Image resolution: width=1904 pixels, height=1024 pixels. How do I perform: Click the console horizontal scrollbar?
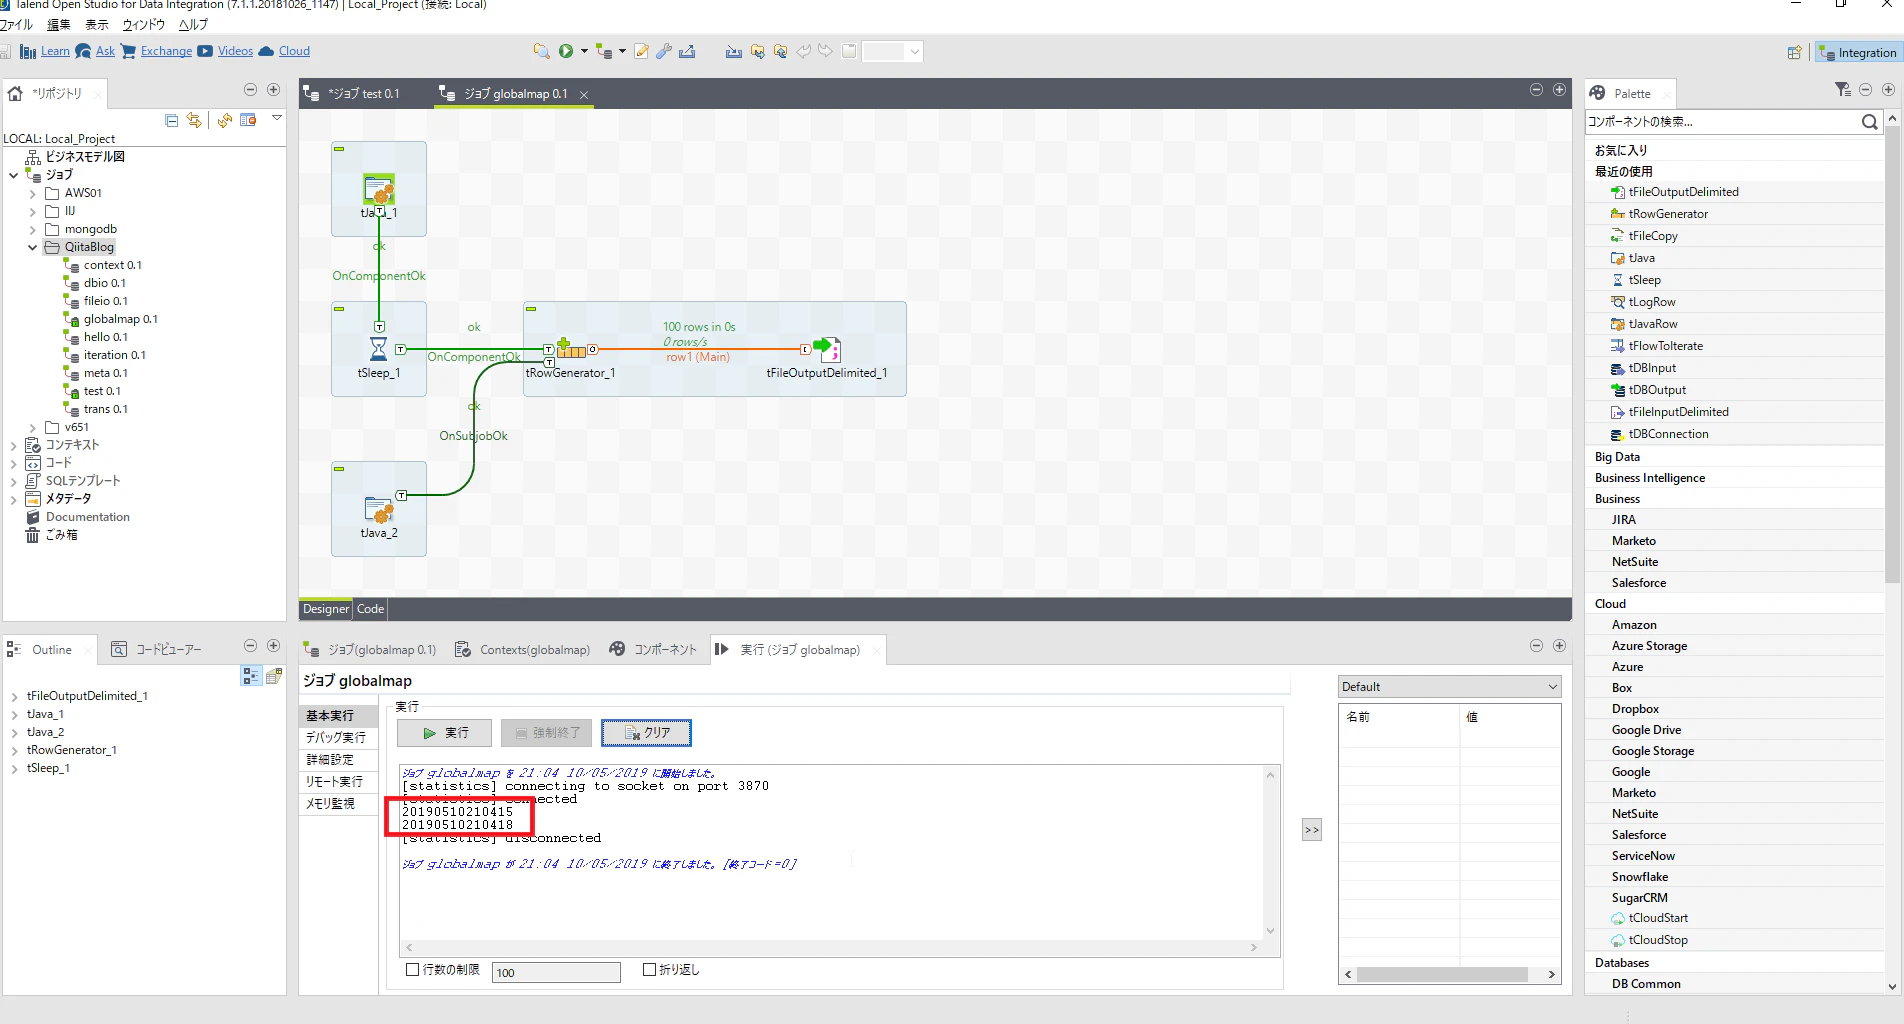click(x=832, y=947)
